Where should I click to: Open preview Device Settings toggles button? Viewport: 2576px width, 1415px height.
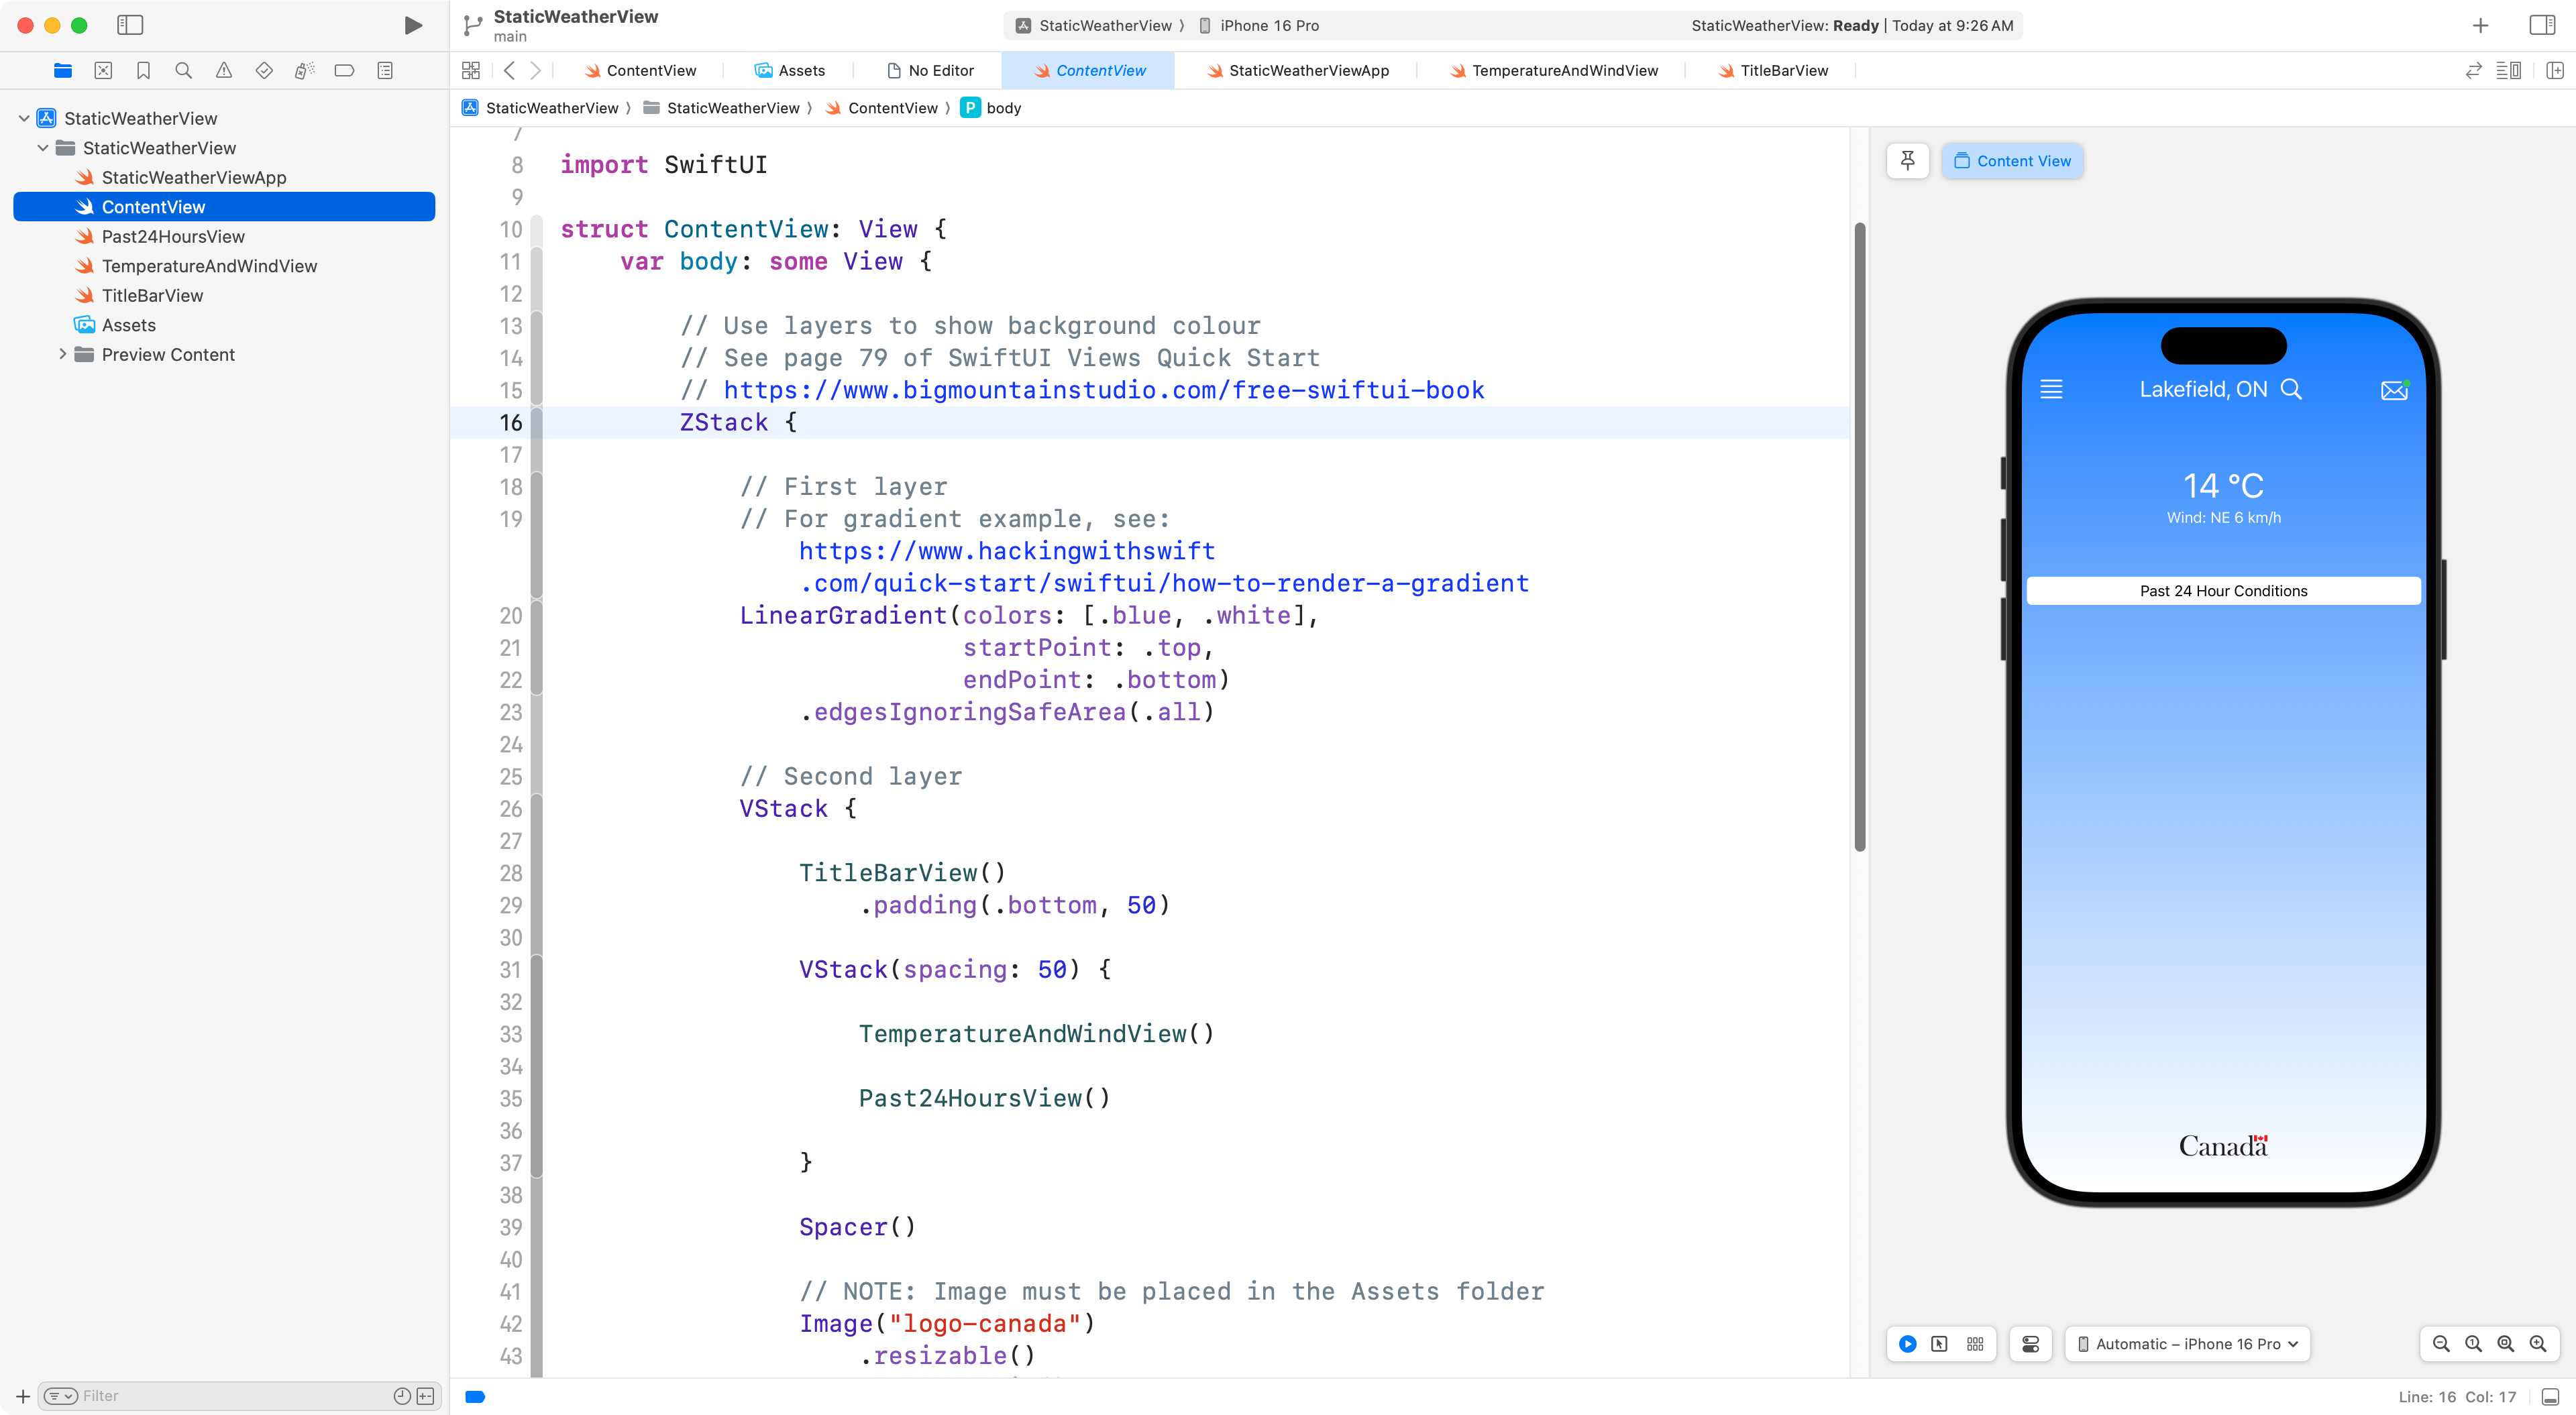2030,1344
